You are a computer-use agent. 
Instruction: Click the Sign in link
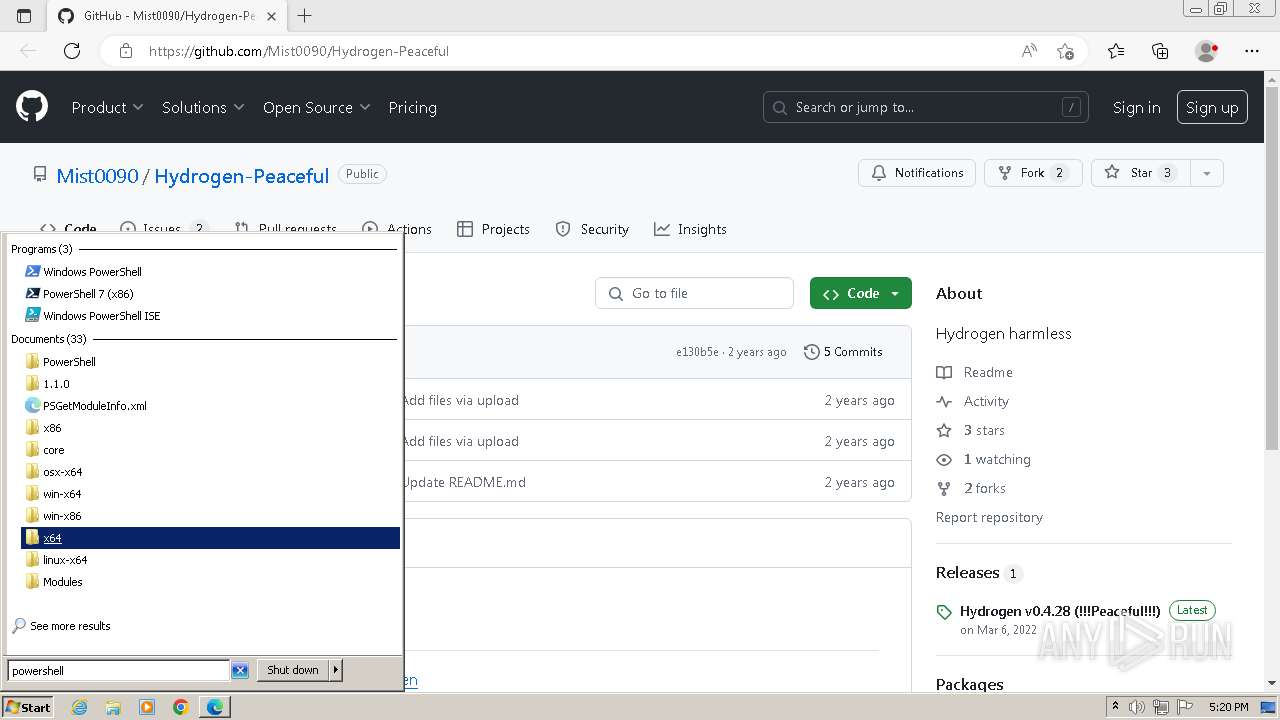tap(1137, 107)
